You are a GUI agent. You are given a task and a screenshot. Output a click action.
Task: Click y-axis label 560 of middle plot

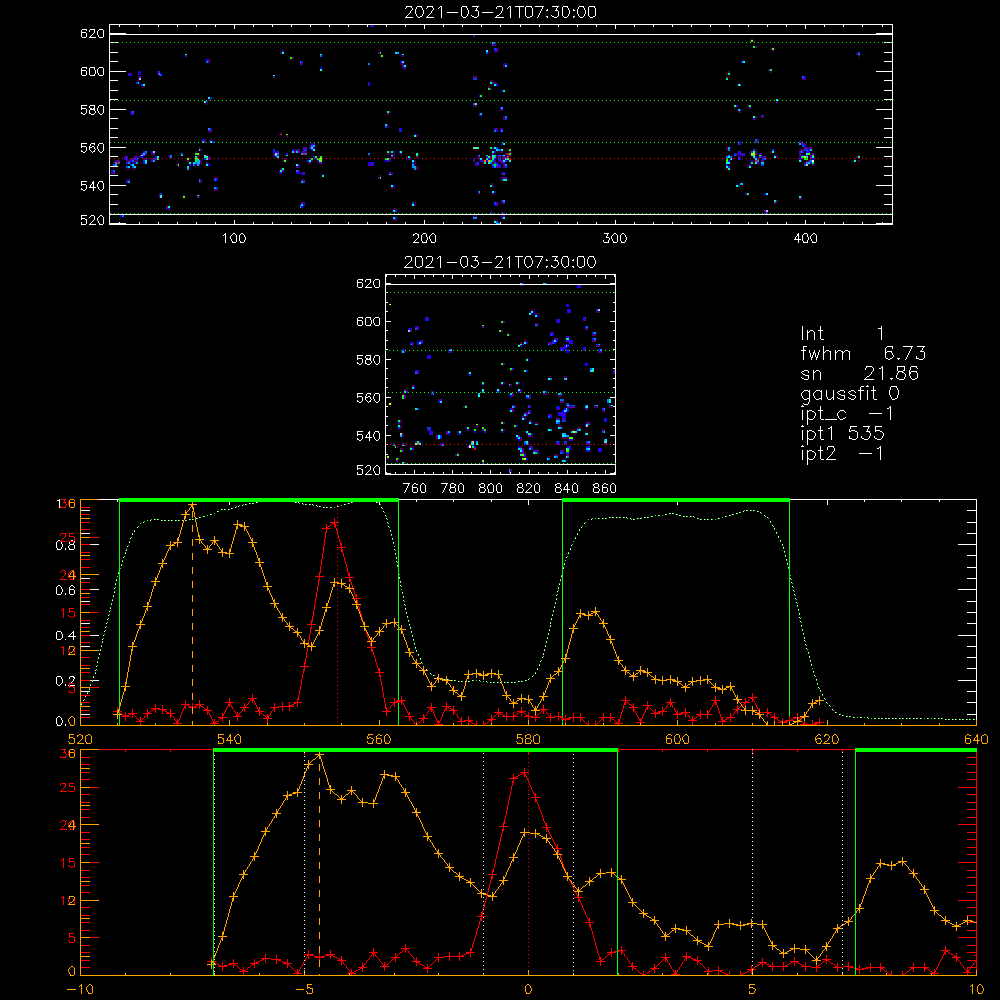click(368, 397)
